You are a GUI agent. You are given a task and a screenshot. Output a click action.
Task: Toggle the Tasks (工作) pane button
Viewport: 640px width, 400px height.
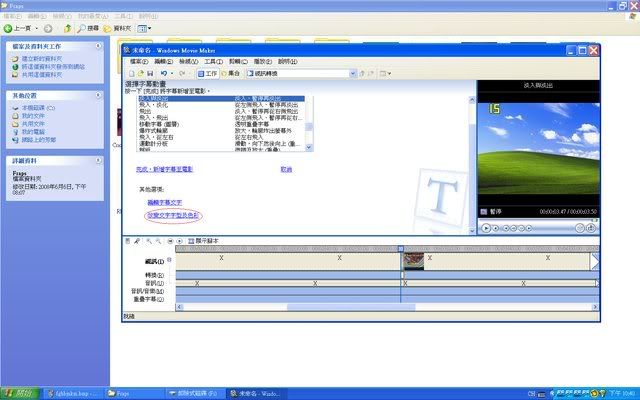tap(210, 73)
